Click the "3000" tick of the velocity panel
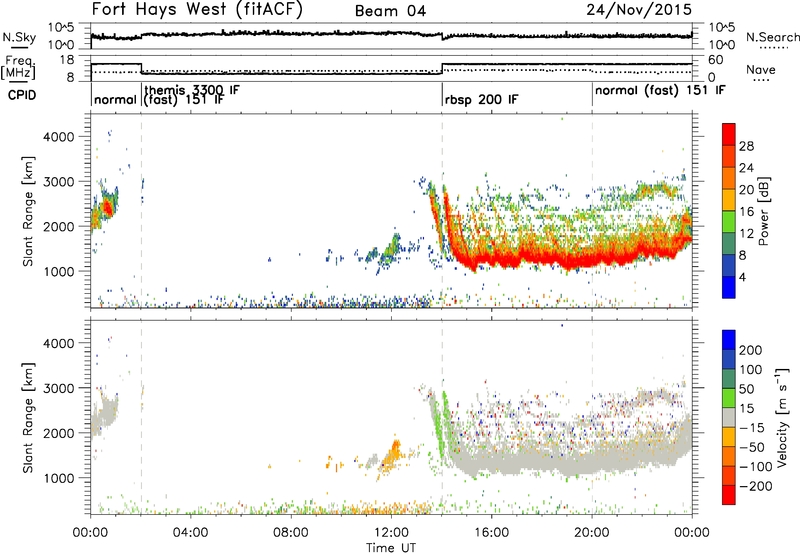Viewport: 800px width, 554px height. 58,388
